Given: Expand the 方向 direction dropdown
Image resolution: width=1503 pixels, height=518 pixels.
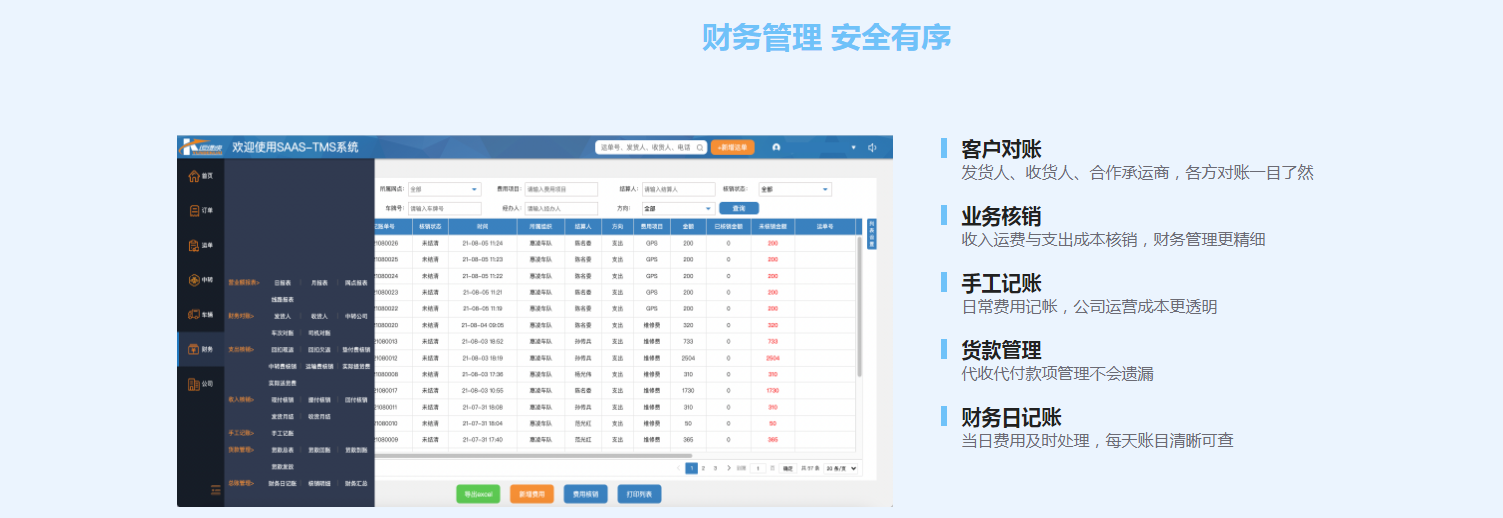Looking at the screenshot, I should pos(678,209).
